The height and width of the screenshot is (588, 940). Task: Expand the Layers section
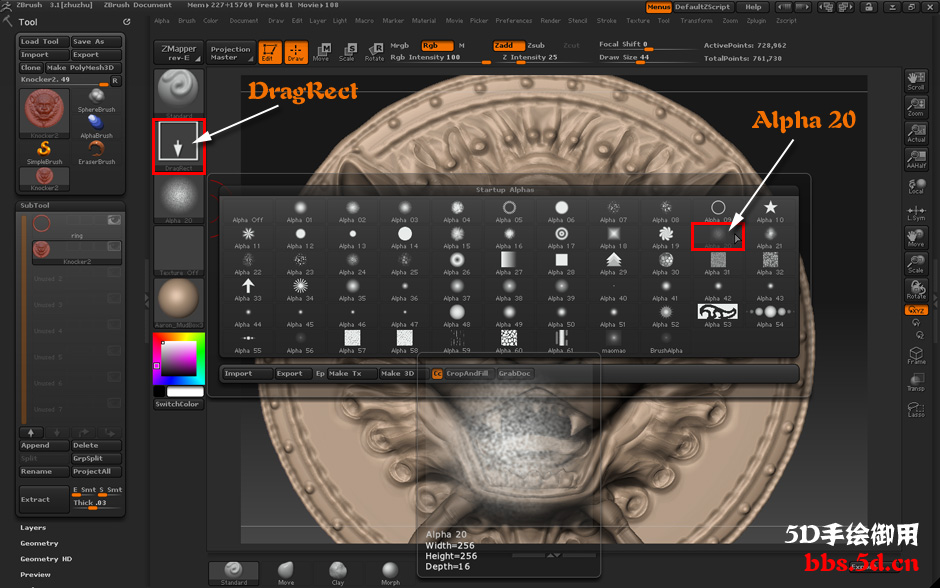click(x=33, y=528)
